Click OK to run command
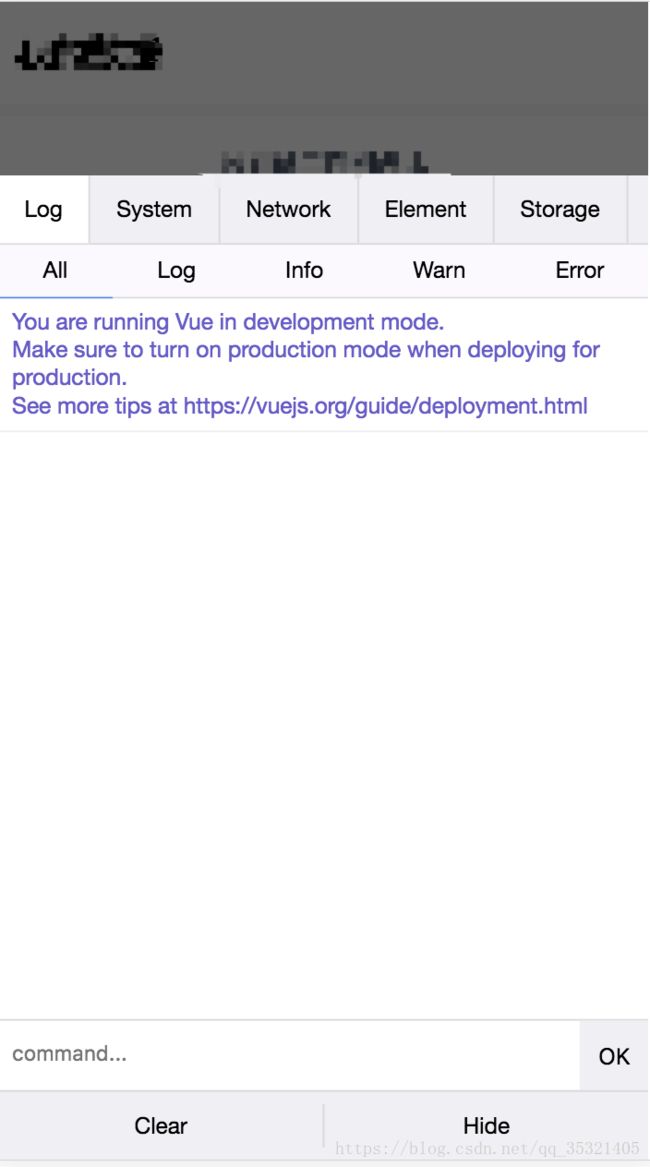Image resolution: width=650 pixels, height=1167 pixels. pyautogui.click(x=614, y=1055)
